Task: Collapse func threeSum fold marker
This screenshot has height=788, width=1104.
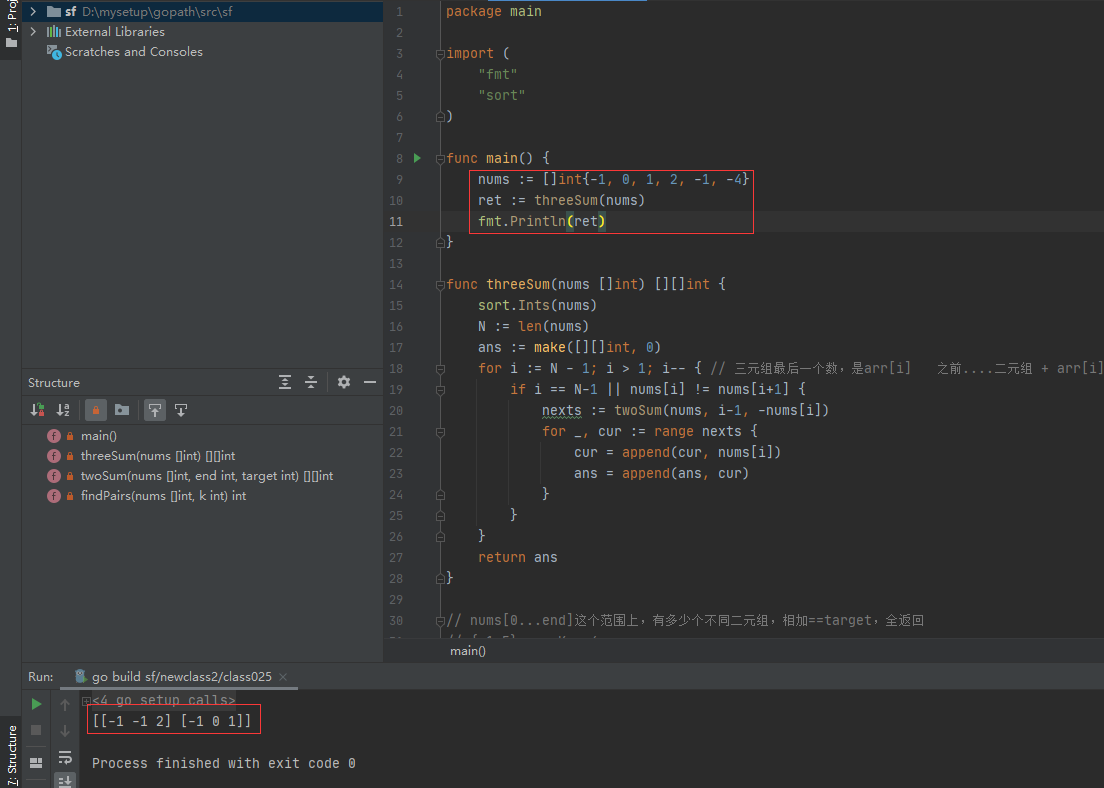Action: pos(440,285)
